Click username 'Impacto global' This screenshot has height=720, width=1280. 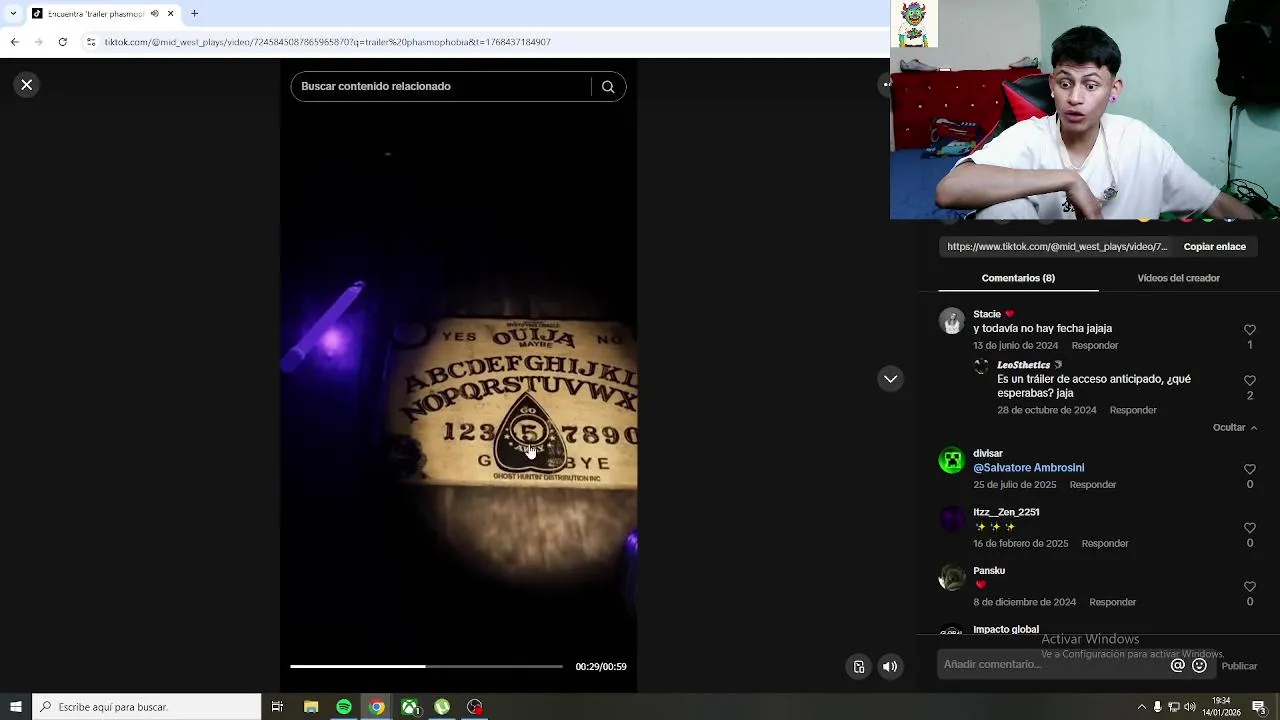tap(1006, 629)
